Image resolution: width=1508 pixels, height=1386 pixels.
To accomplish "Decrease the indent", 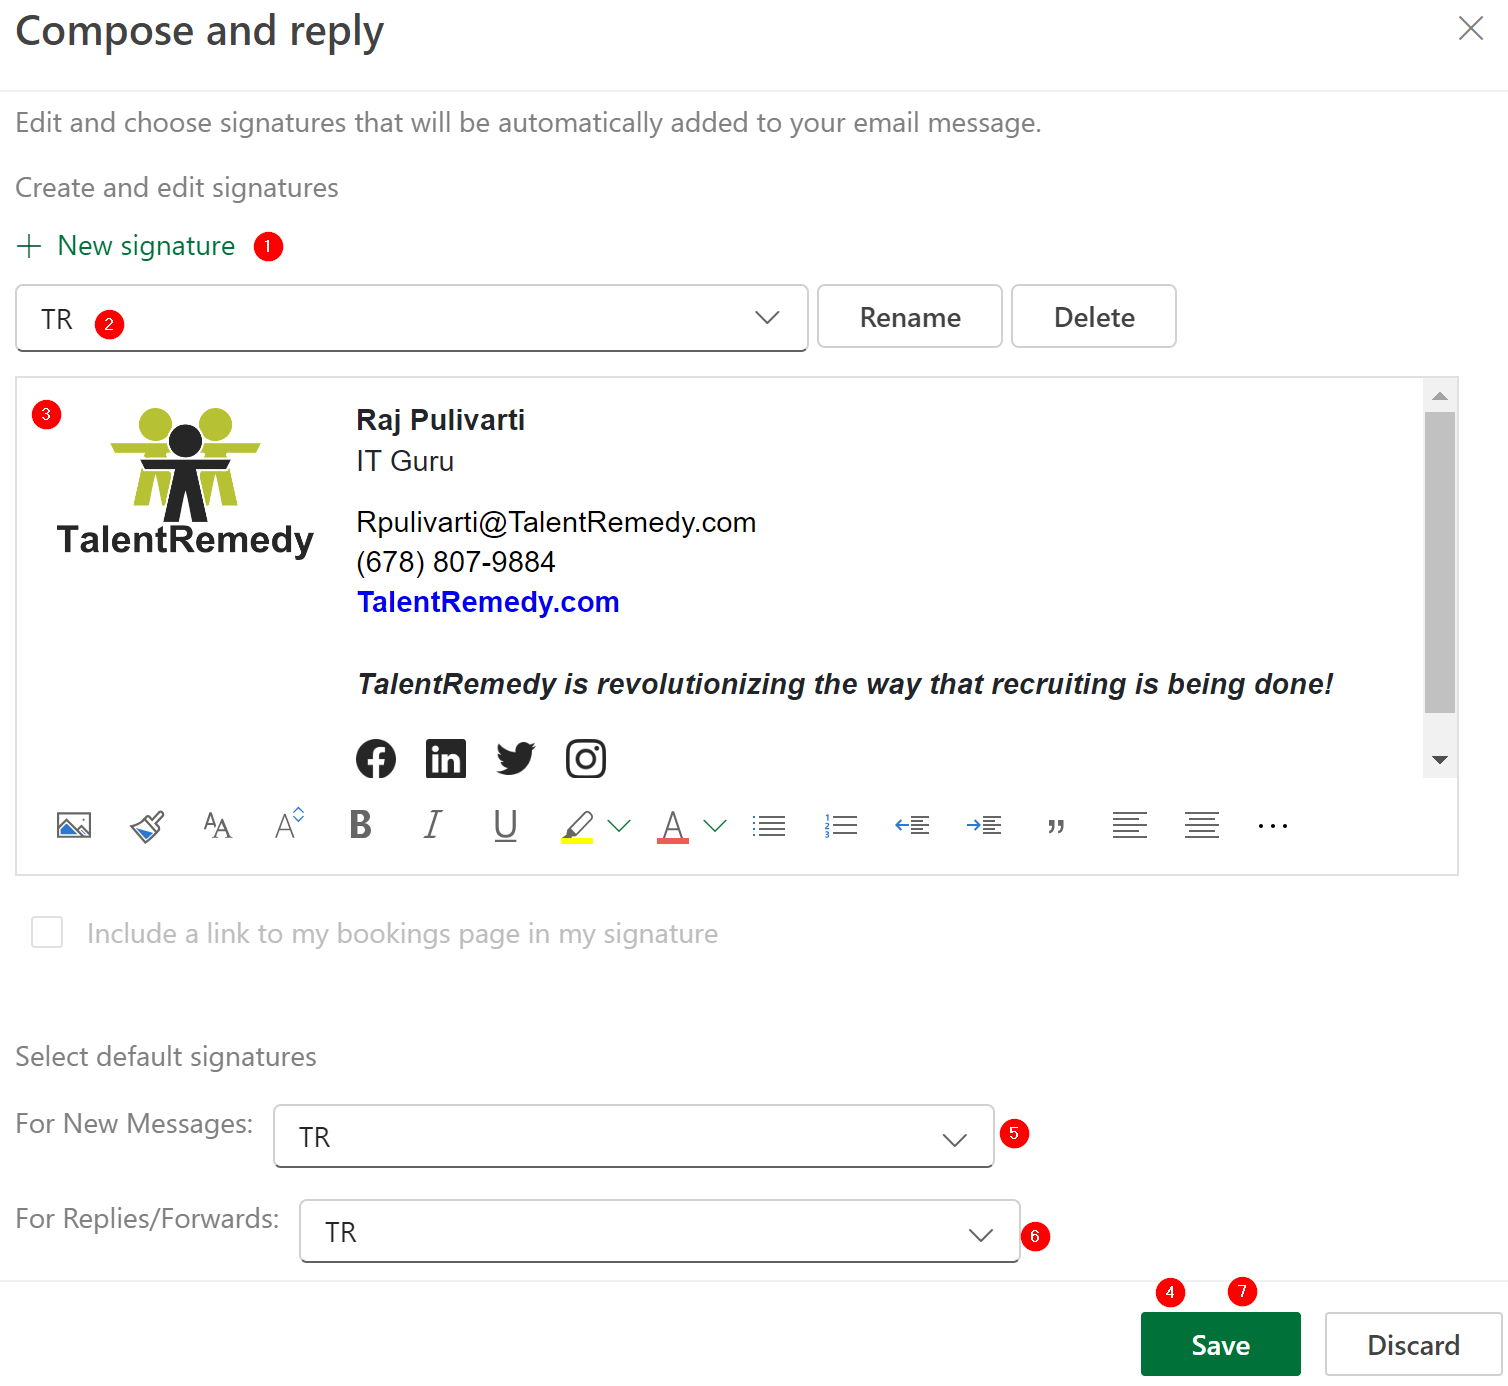I will pos(912,826).
